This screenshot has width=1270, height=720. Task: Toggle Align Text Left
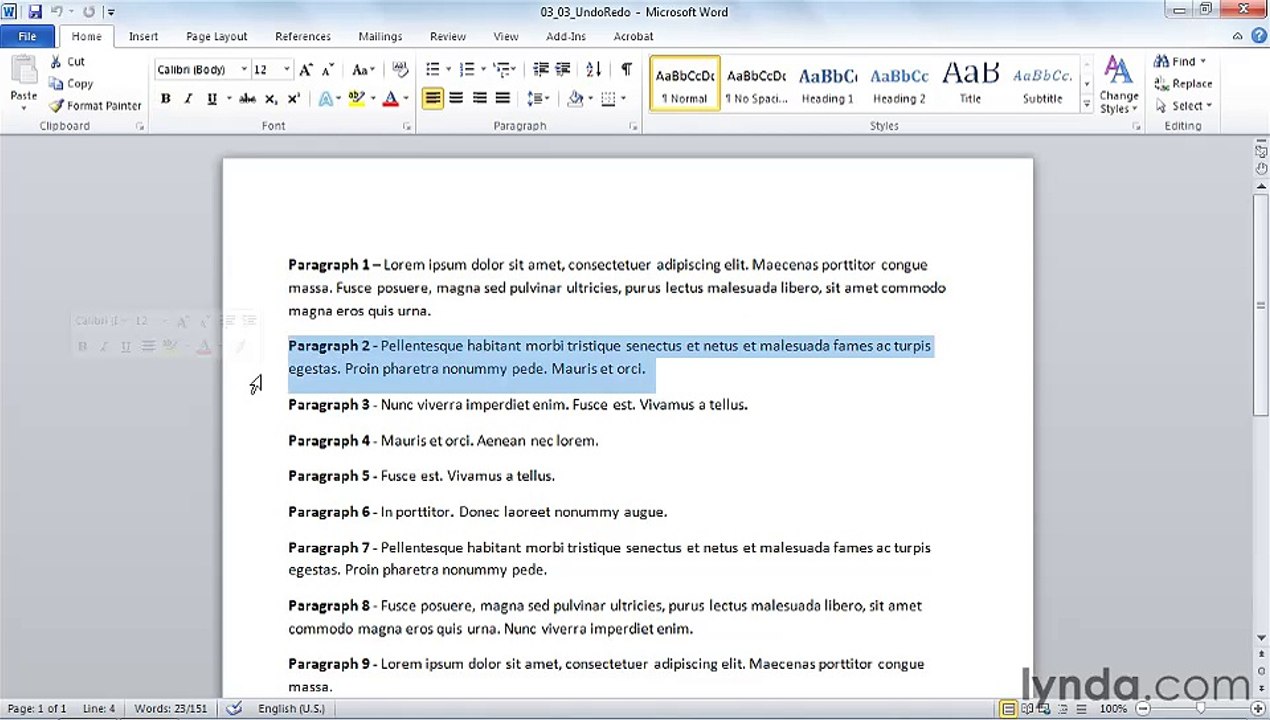tap(432, 98)
